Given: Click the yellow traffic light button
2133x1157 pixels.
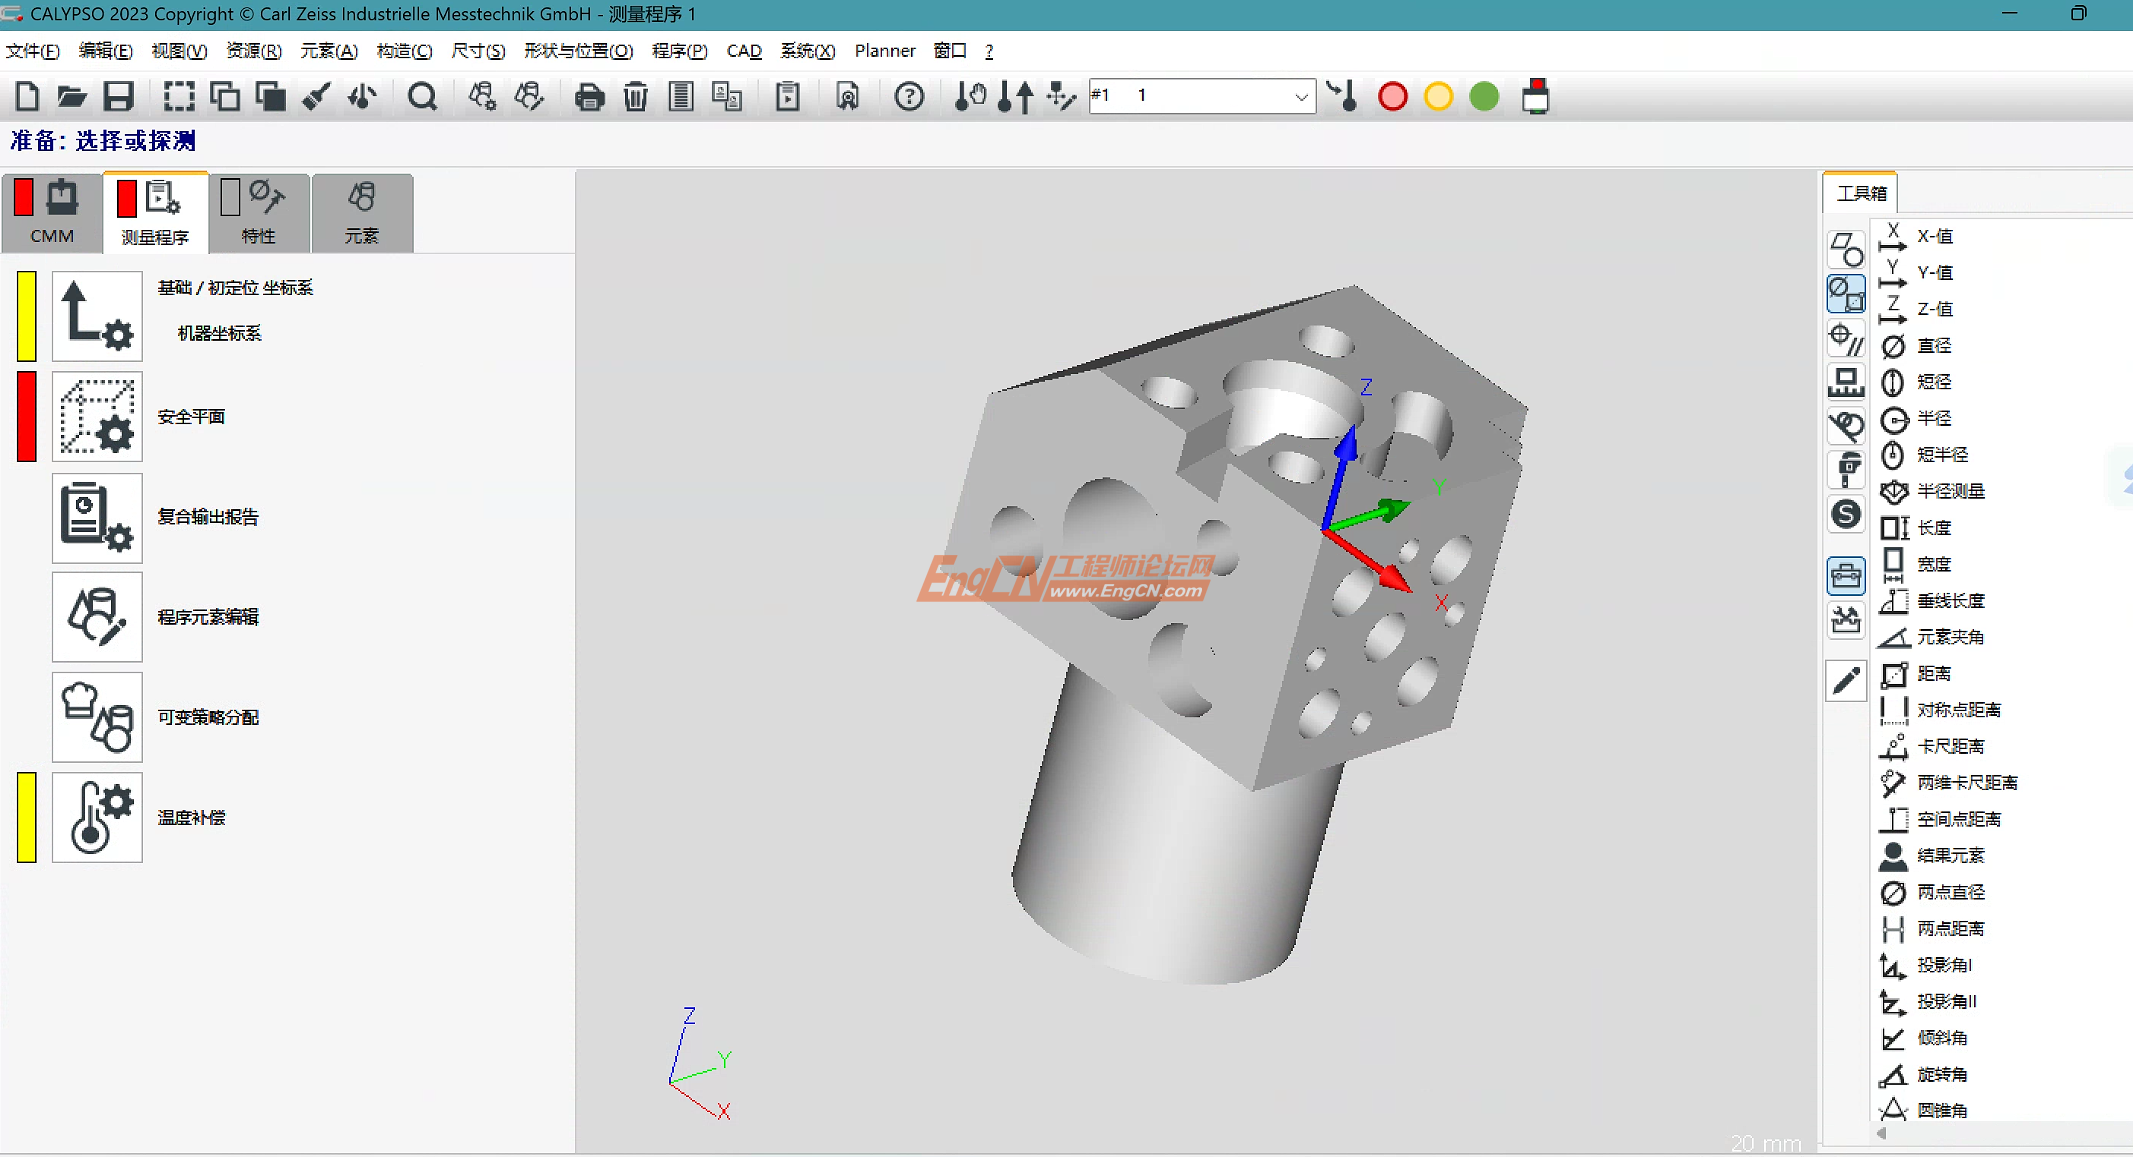Looking at the screenshot, I should coord(1438,97).
